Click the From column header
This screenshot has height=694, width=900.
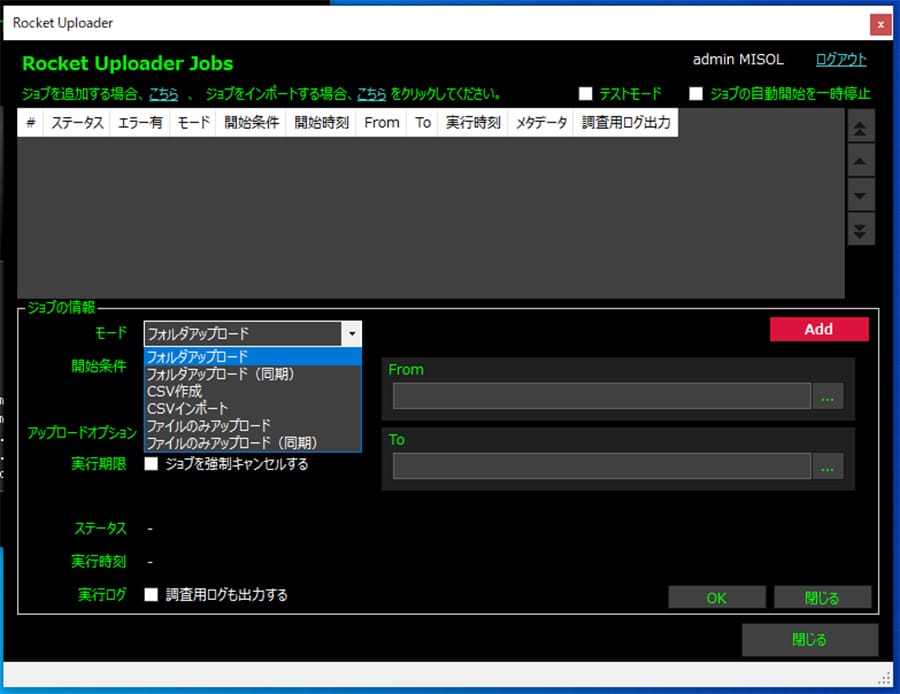[x=382, y=123]
